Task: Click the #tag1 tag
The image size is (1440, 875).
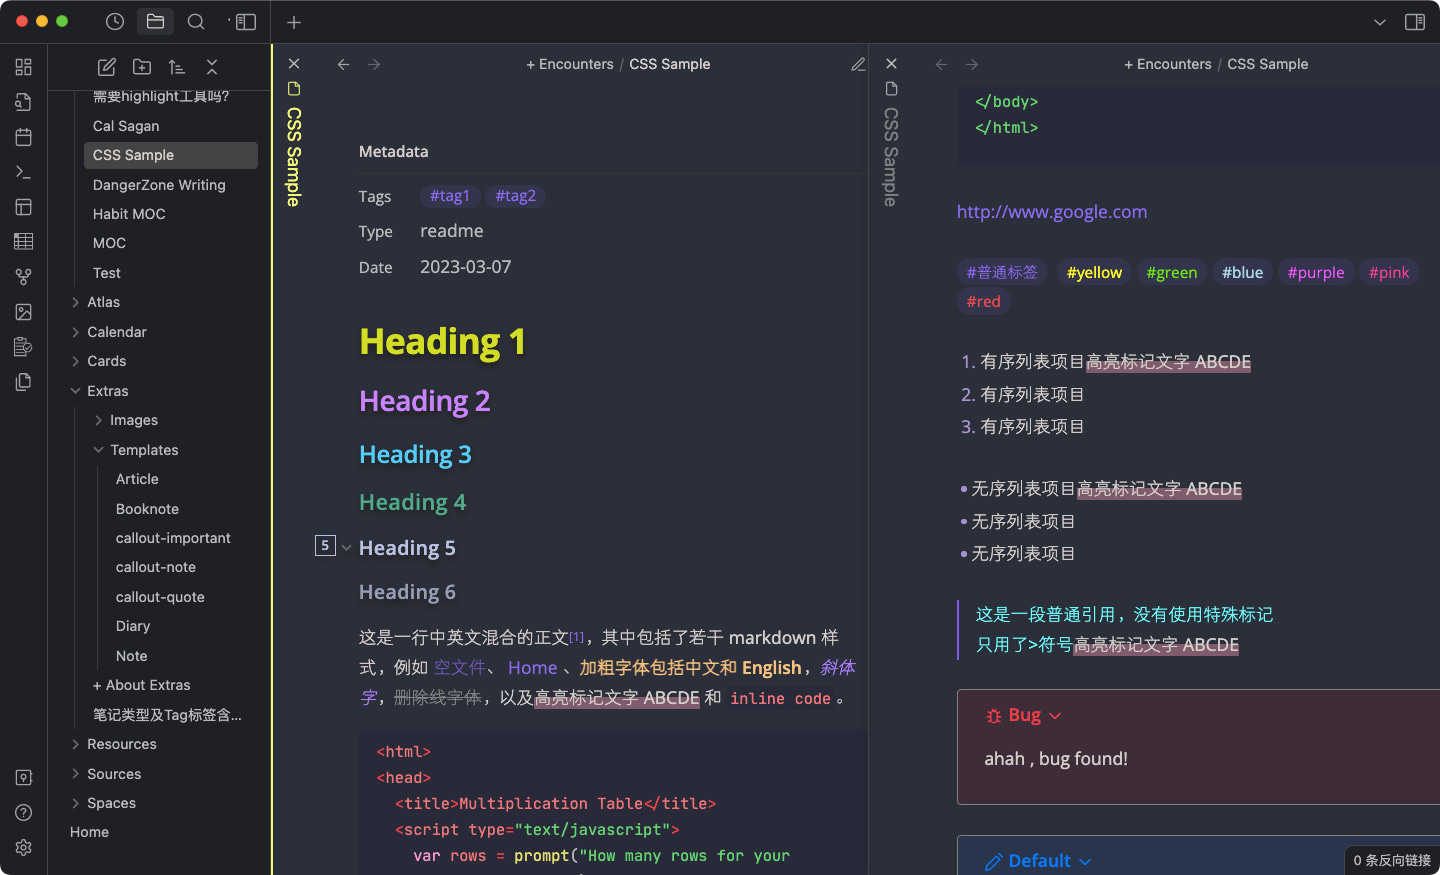Action: [x=450, y=196]
